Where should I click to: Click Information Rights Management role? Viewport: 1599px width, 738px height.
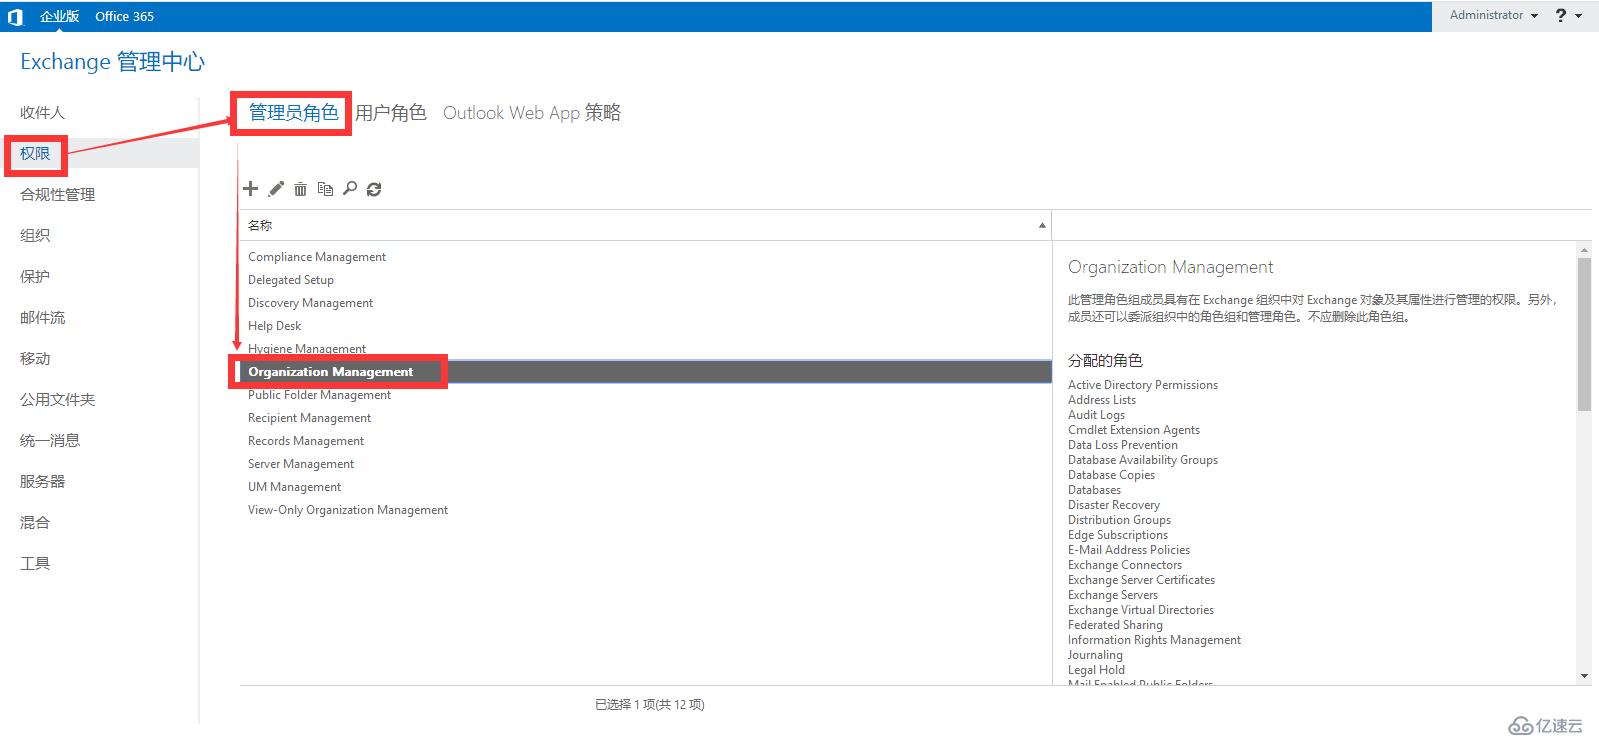point(1154,640)
